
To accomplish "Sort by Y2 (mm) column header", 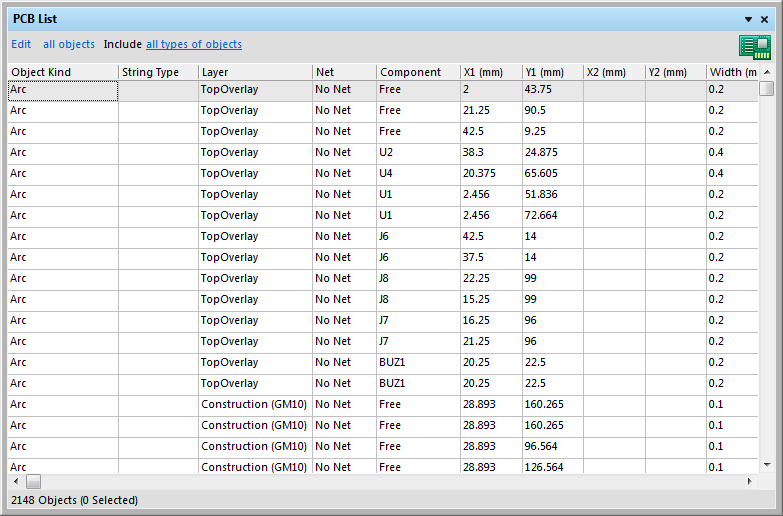I will [675, 72].
